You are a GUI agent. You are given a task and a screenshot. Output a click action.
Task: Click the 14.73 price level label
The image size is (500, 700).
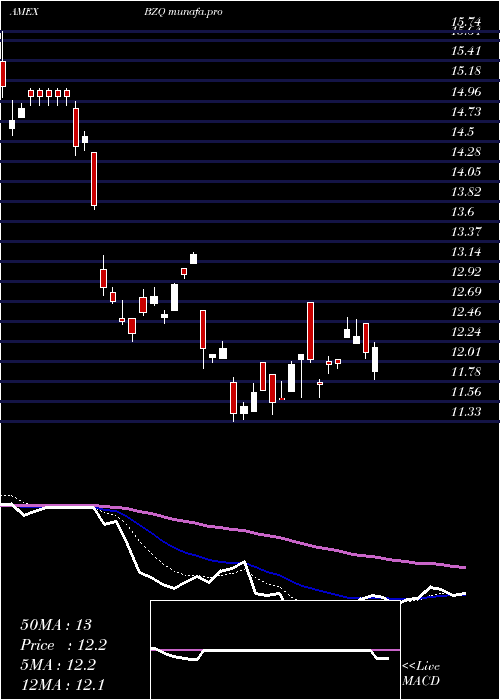coord(466,112)
